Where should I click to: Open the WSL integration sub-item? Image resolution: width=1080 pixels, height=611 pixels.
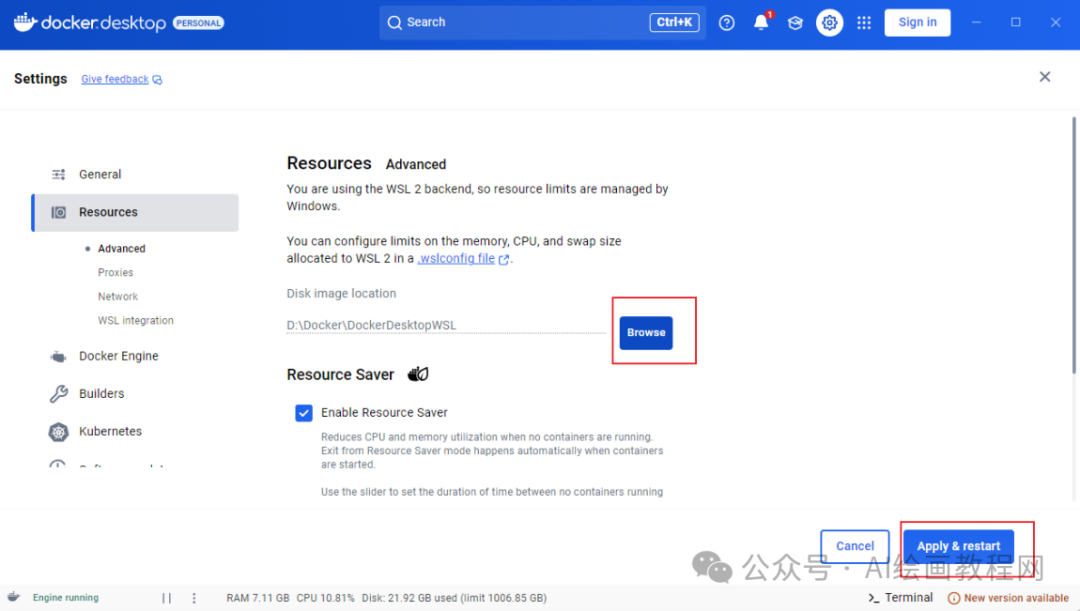(136, 320)
